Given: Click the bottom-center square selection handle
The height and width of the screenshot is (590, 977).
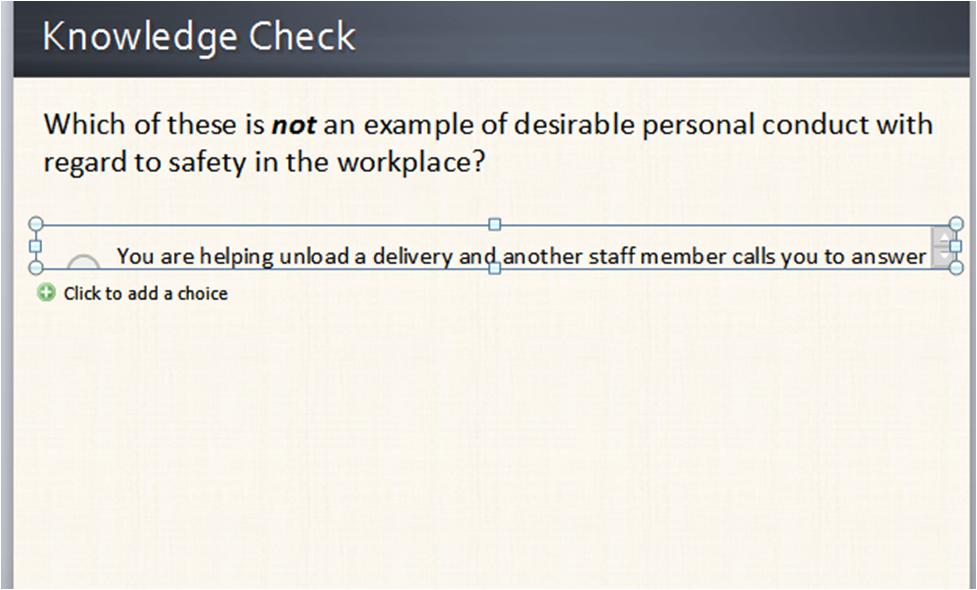Looking at the screenshot, I should pyautogui.click(x=495, y=268).
